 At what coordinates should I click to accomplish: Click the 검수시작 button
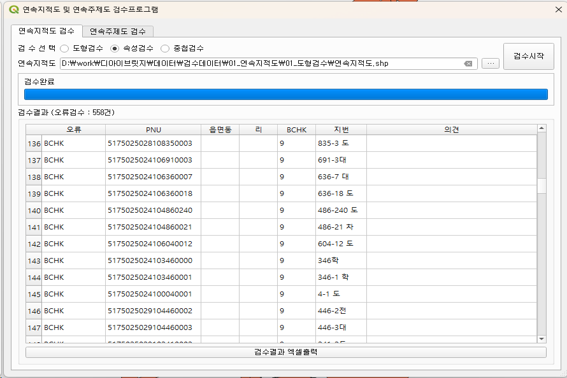pyautogui.click(x=528, y=56)
